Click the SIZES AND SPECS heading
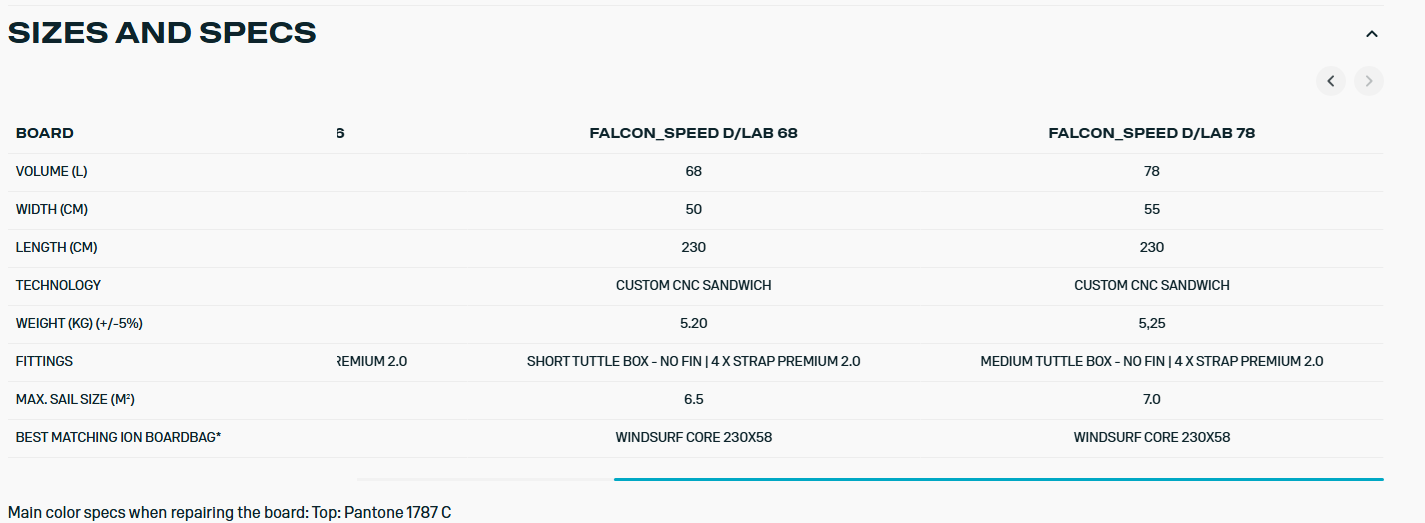Viewport: 1425px width, 523px height. point(162,33)
